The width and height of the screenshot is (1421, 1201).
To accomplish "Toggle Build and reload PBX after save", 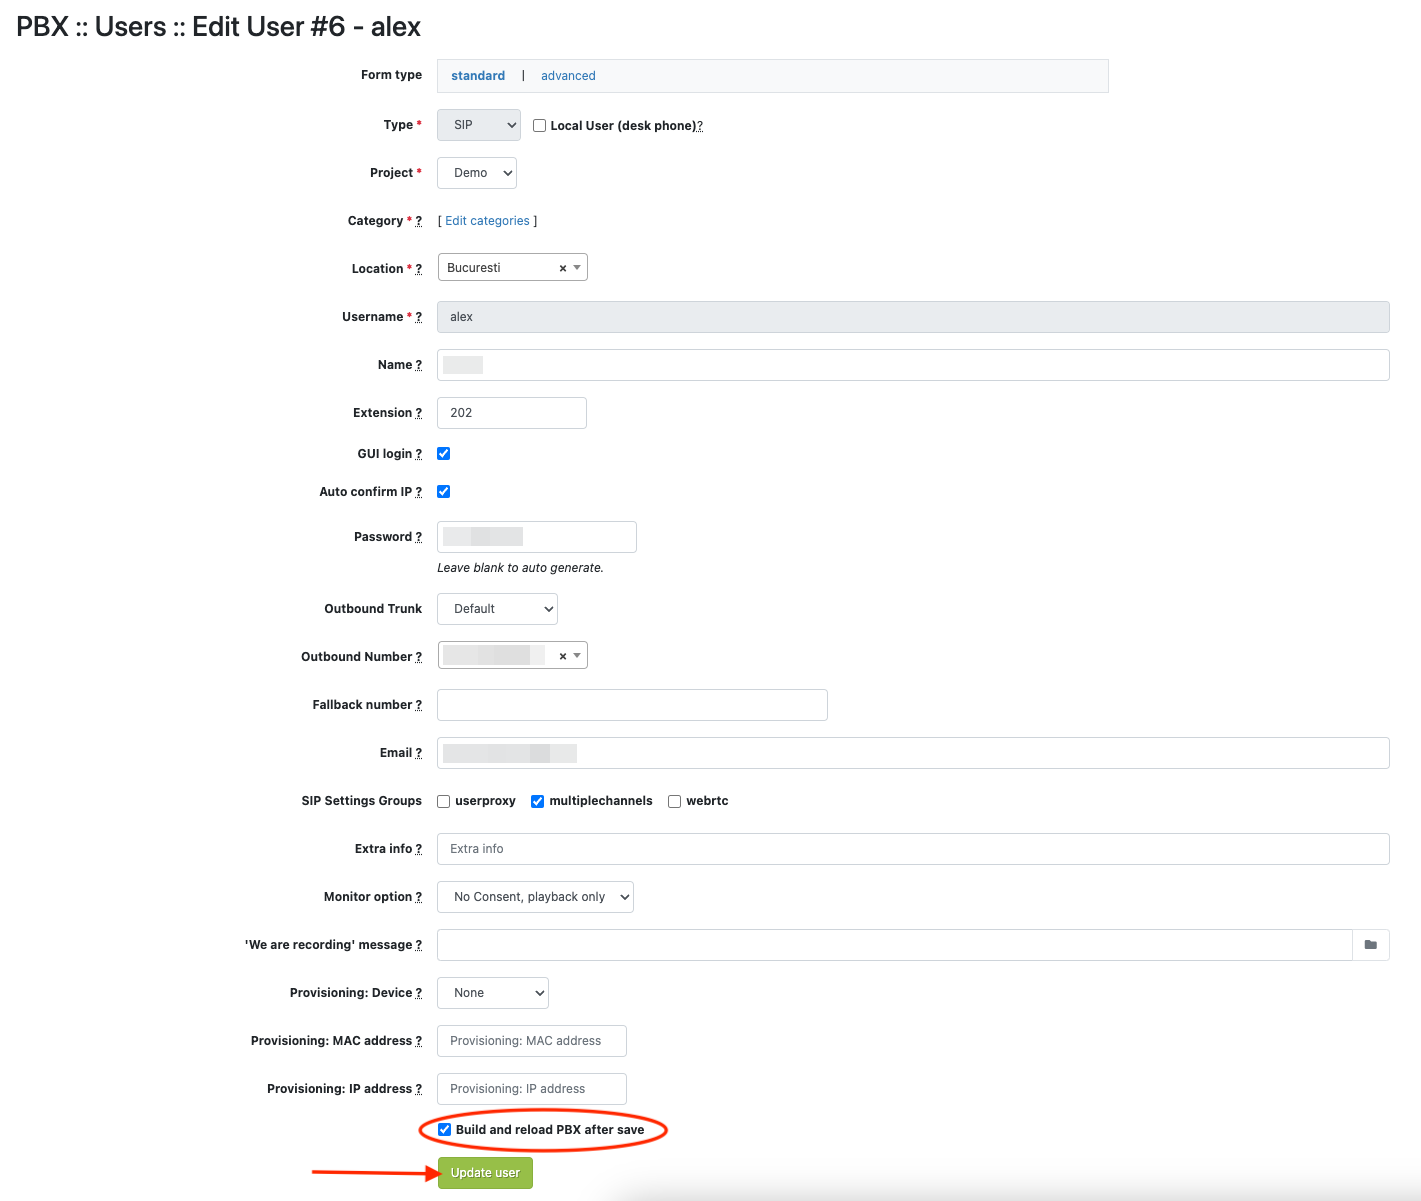I will pyautogui.click(x=445, y=1130).
